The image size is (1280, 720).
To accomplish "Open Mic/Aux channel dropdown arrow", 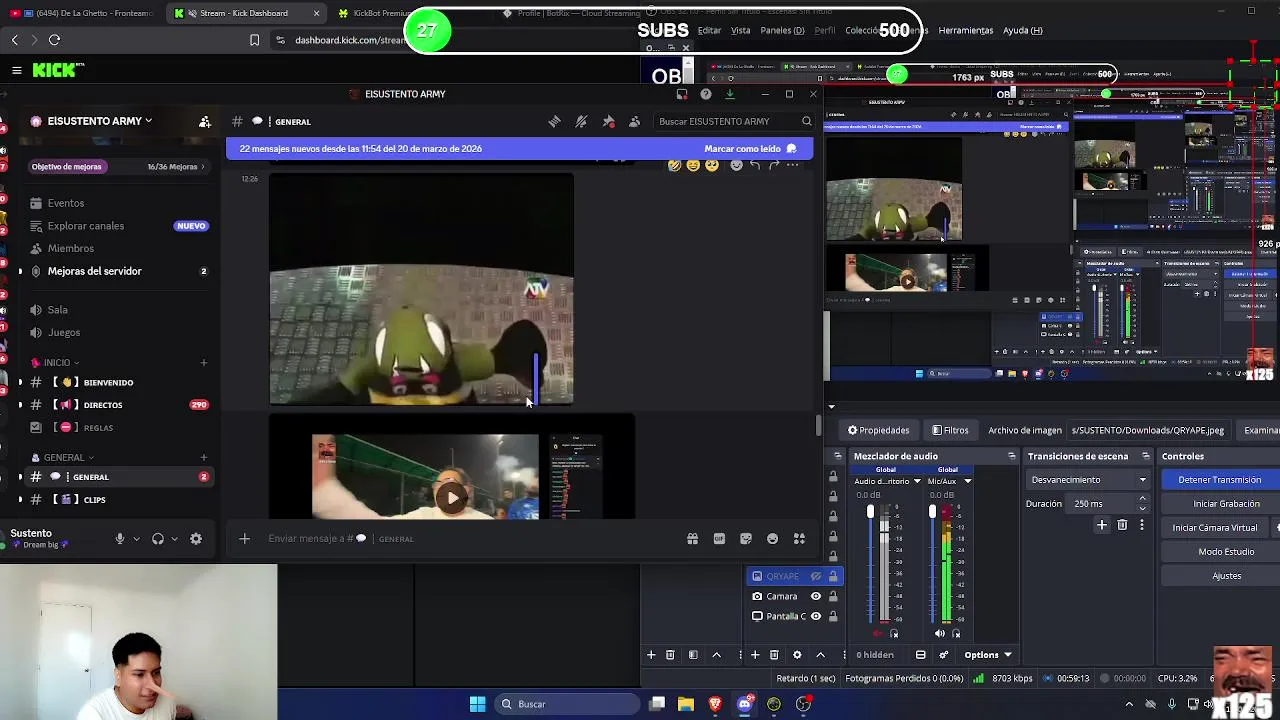I will tap(967, 481).
